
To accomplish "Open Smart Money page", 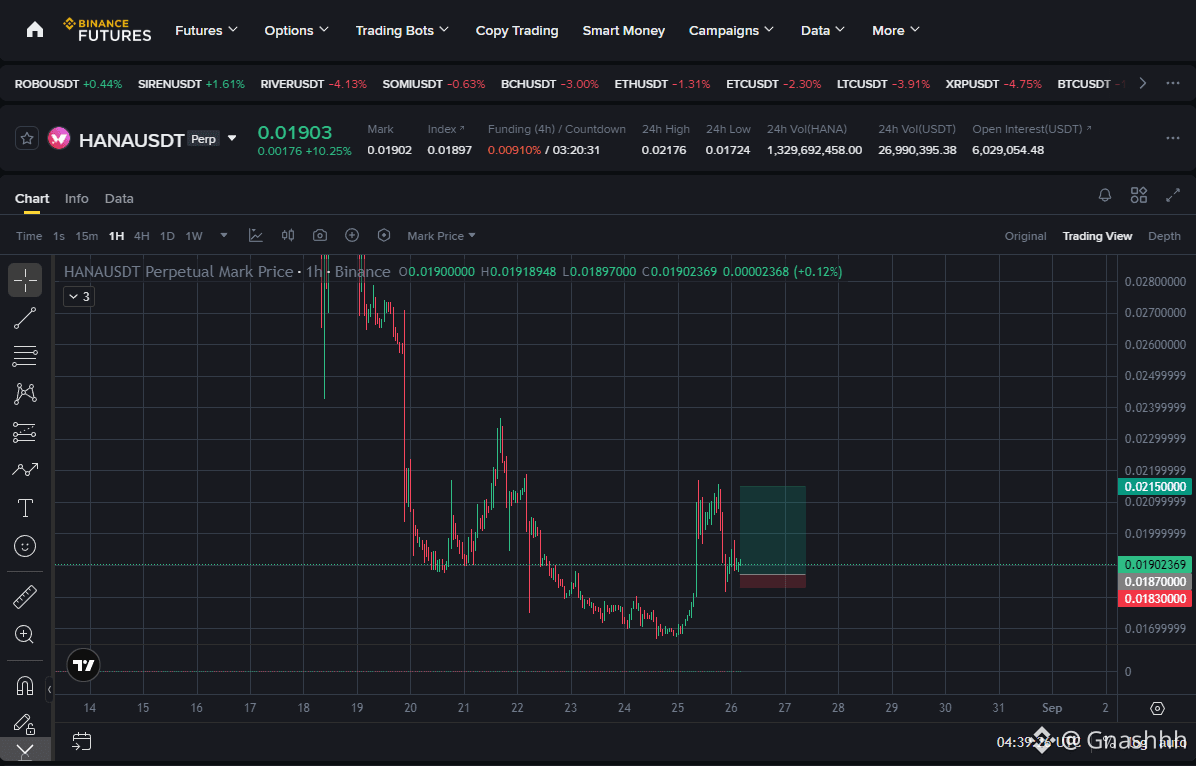I will click(x=624, y=31).
